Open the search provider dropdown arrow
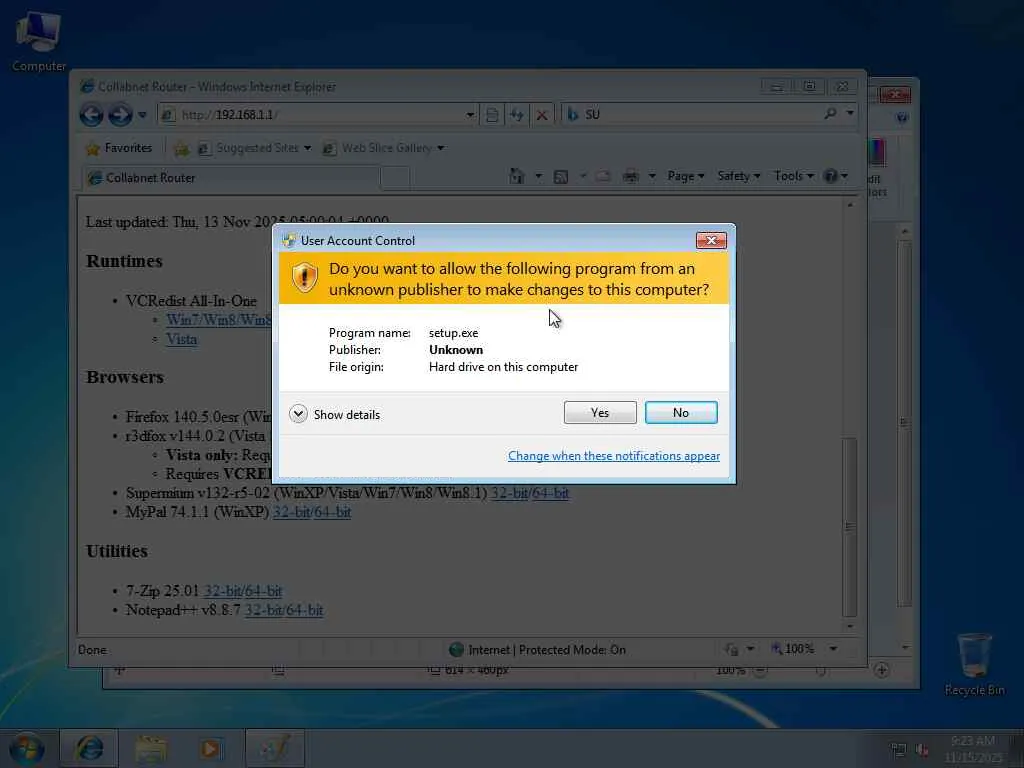This screenshot has width=1024, height=768. pos(850,114)
